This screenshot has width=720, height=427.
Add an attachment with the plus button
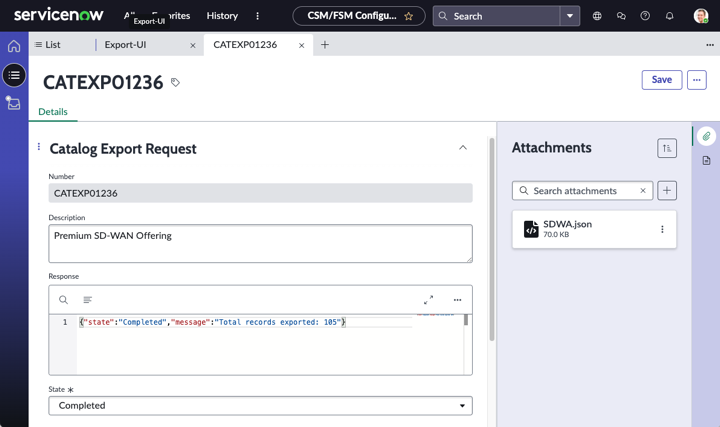click(x=667, y=191)
